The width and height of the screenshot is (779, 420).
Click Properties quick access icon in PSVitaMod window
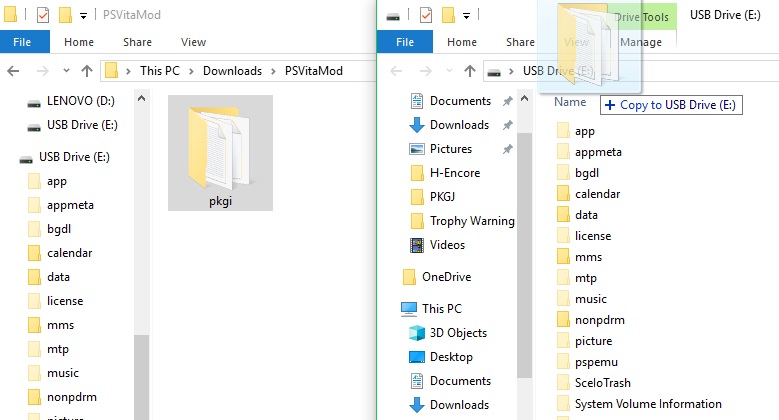tap(43, 15)
